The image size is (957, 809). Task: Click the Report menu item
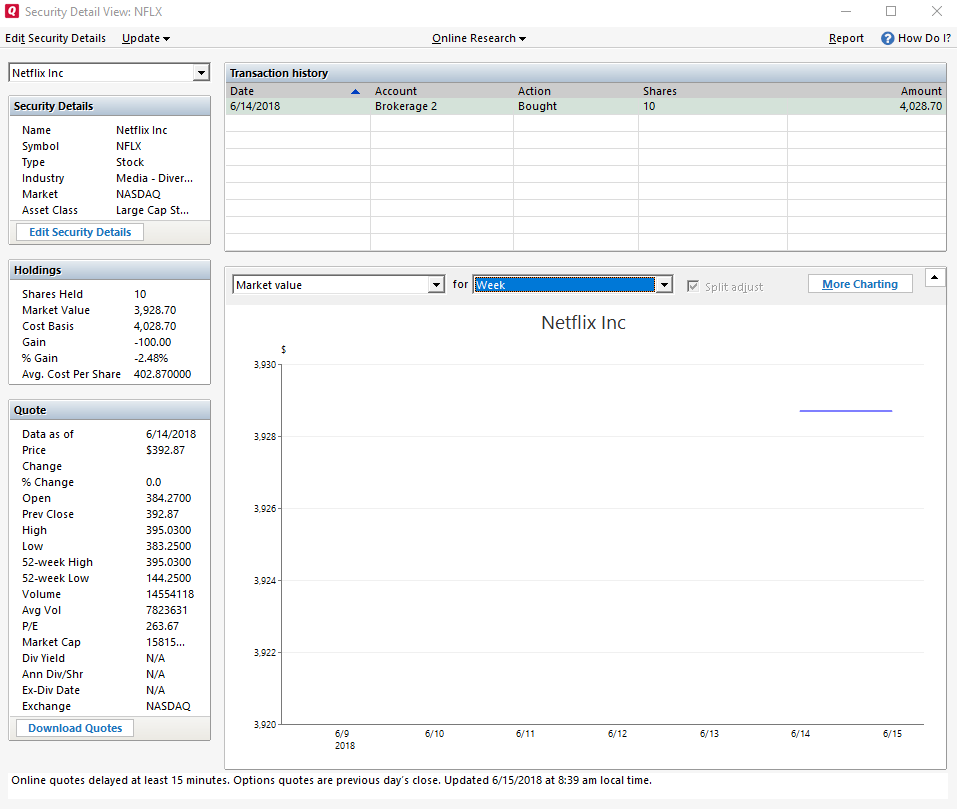click(x=846, y=38)
